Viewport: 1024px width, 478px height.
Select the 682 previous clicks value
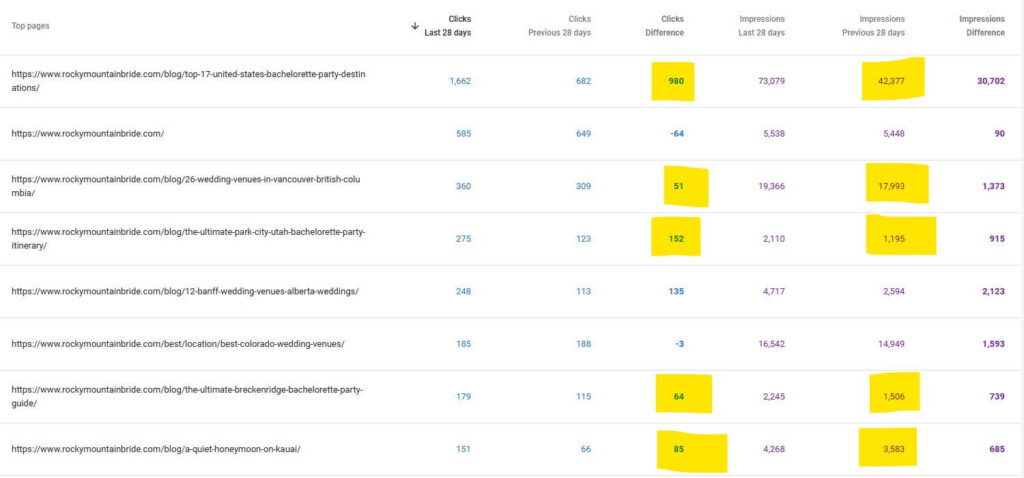[x=583, y=82]
